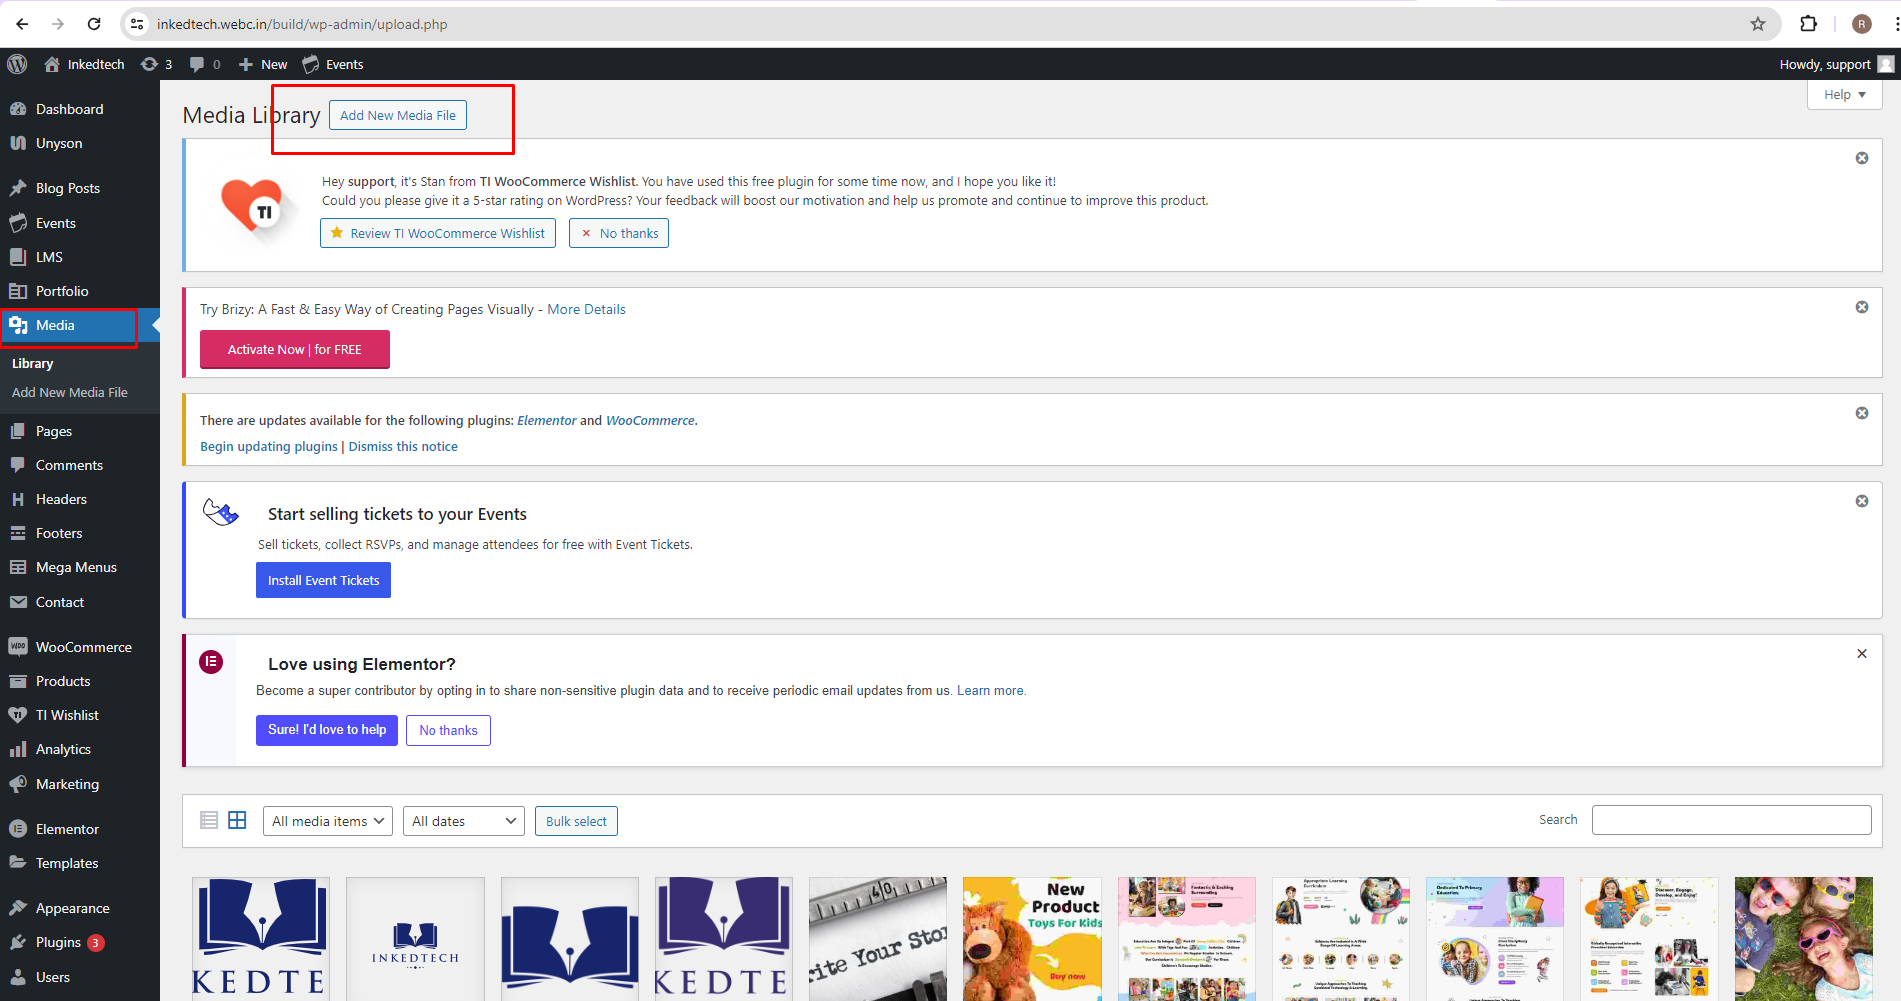The image size is (1901, 1001).
Task: Dismiss the plugin updates notice
Action: pos(1862,413)
